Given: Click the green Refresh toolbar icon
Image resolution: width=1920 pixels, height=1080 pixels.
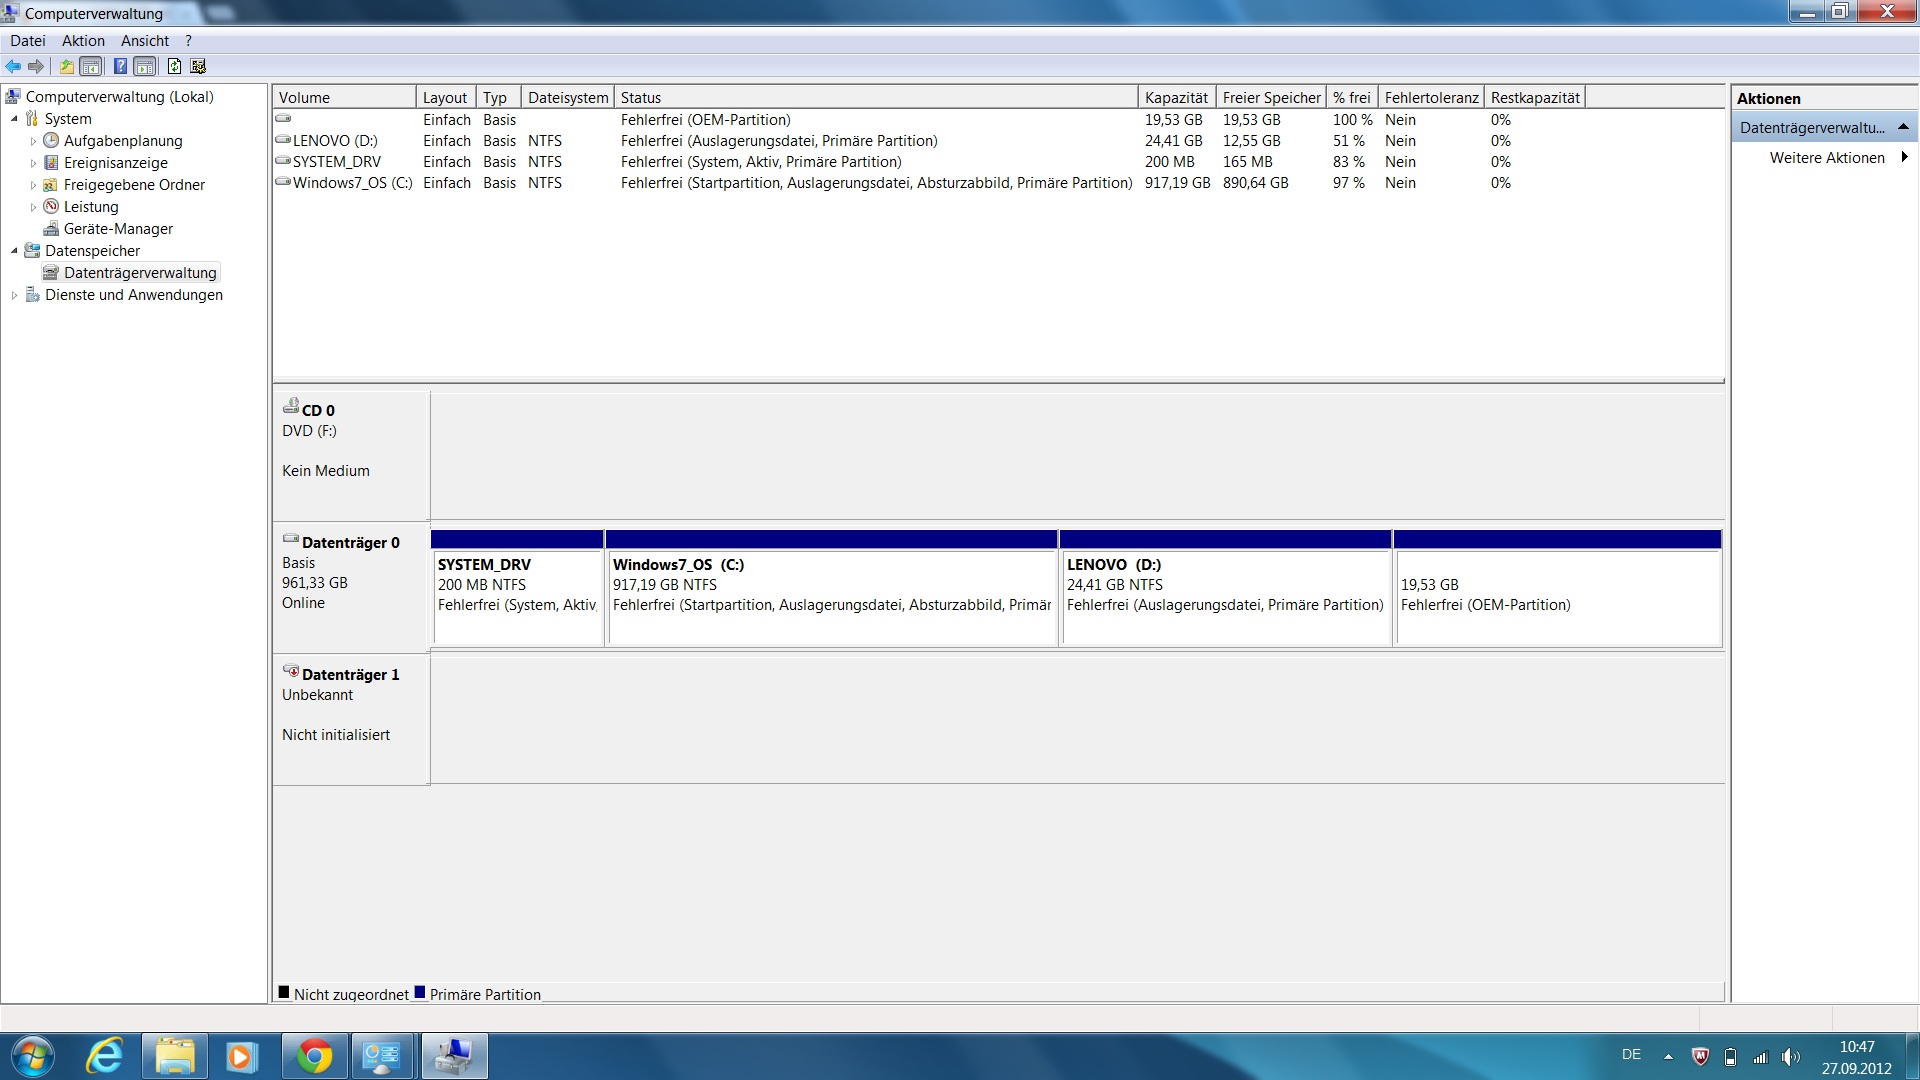Looking at the screenshot, I should (174, 67).
